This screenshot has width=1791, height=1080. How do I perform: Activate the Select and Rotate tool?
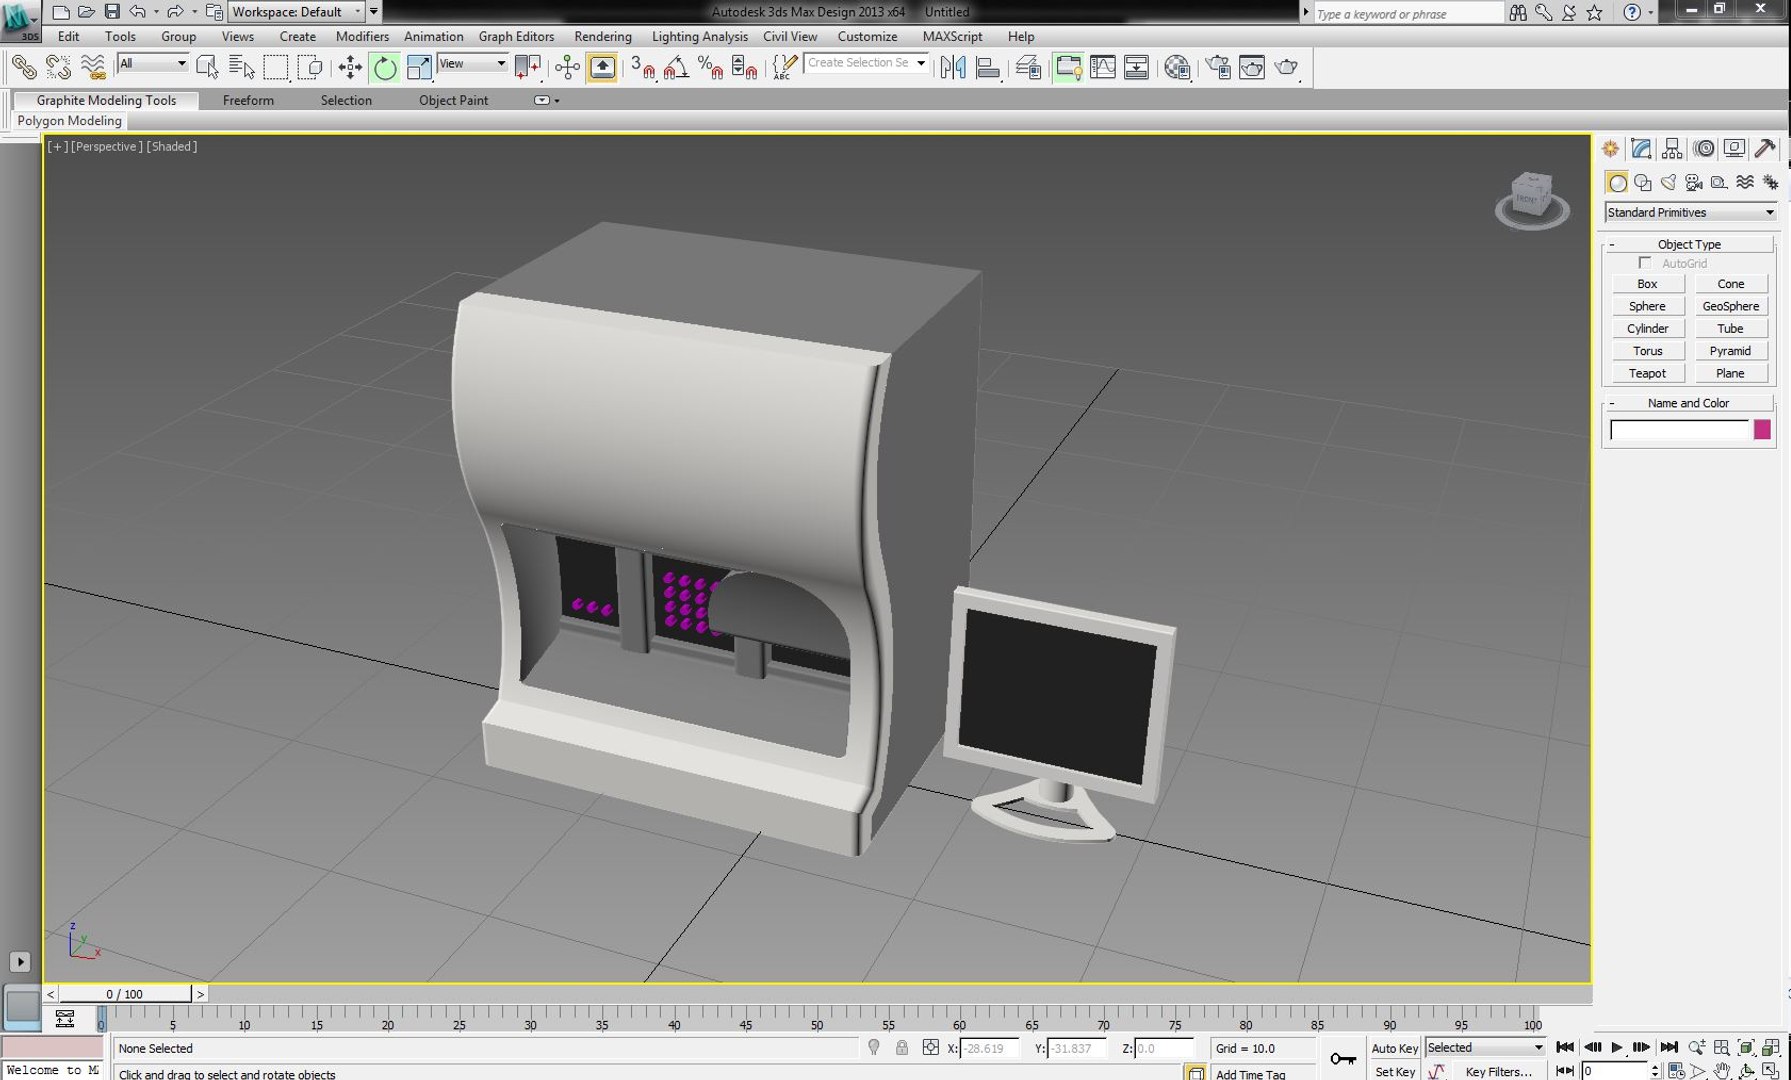click(x=384, y=67)
